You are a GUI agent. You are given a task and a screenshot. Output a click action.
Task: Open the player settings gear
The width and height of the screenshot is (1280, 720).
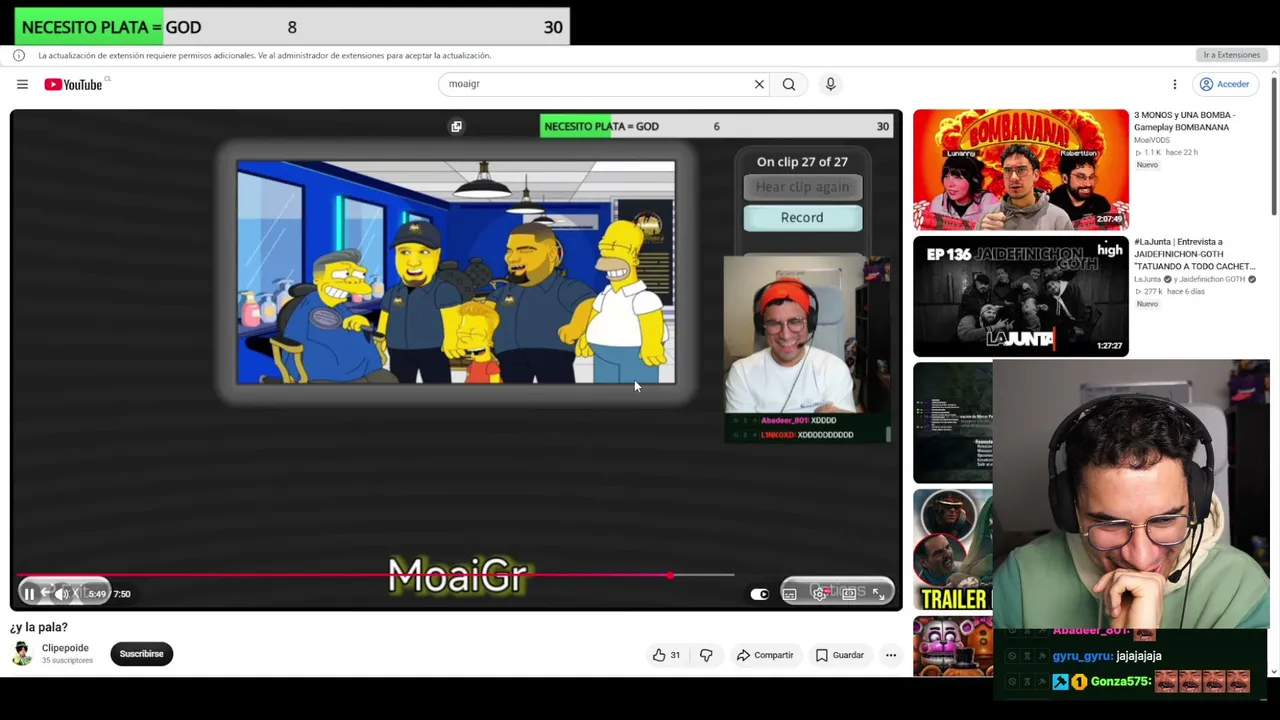tap(819, 594)
